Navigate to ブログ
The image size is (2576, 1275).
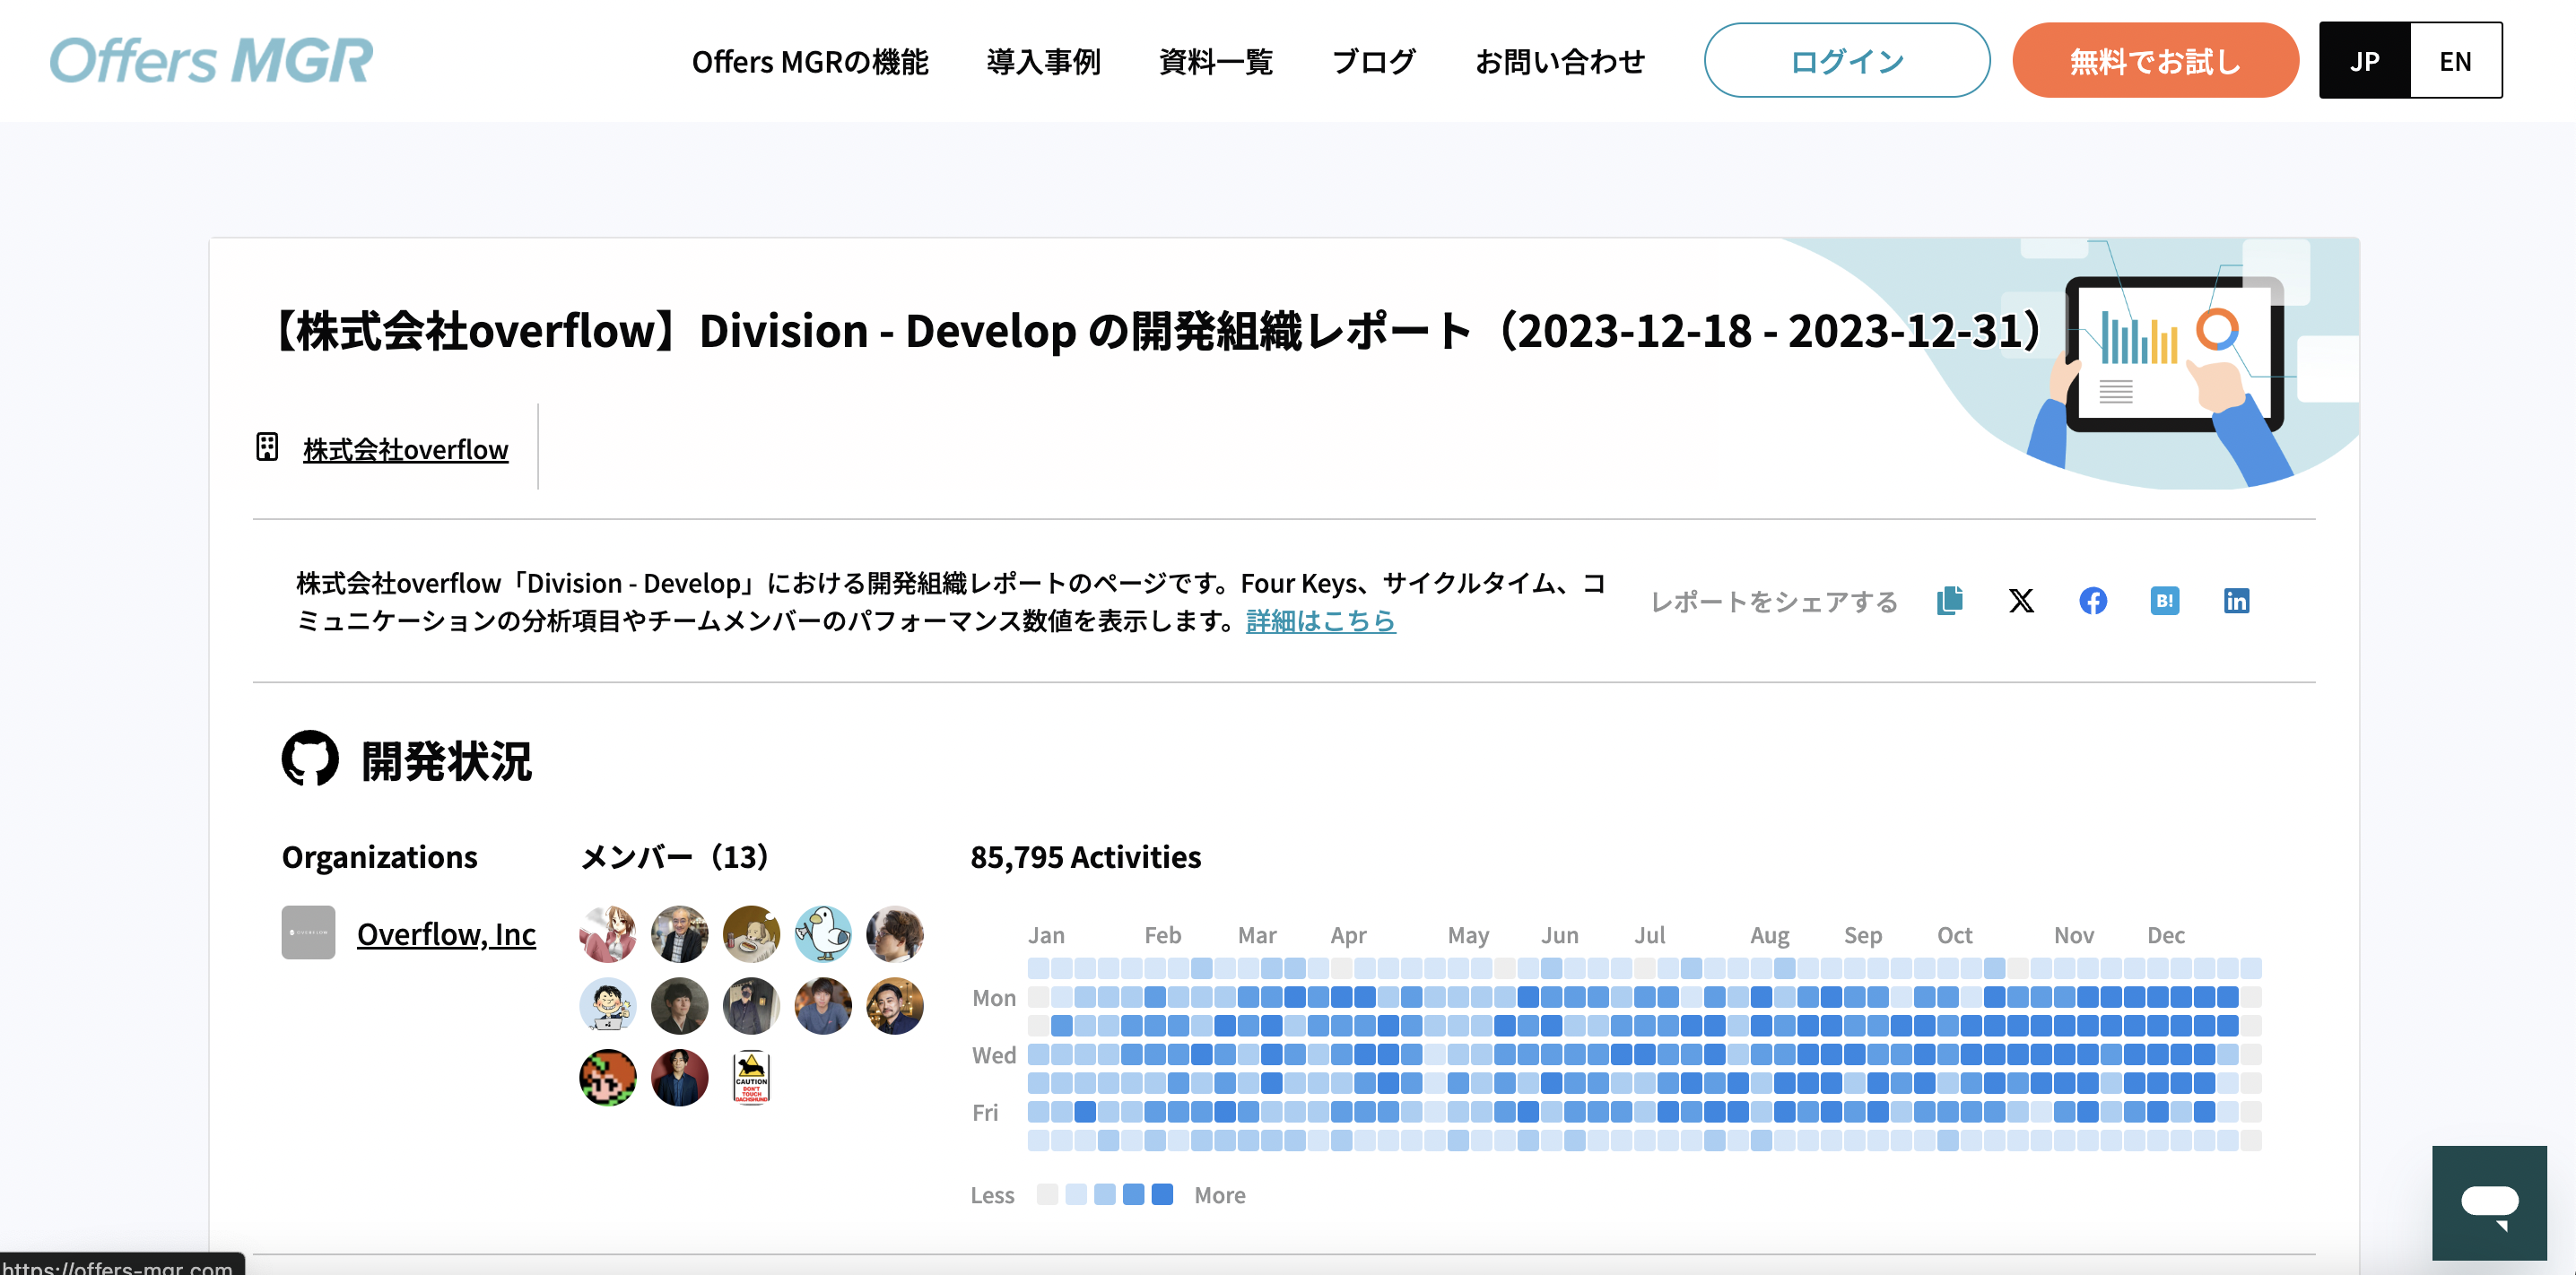pos(1373,62)
